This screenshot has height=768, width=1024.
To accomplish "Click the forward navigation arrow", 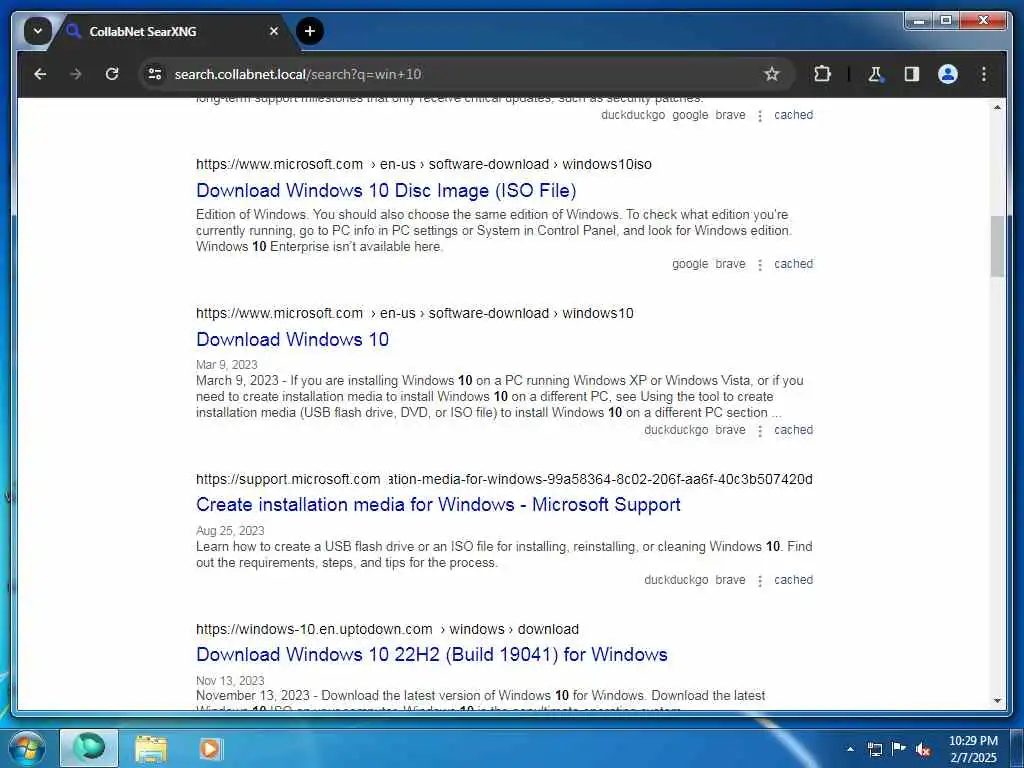I will coord(76,74).
